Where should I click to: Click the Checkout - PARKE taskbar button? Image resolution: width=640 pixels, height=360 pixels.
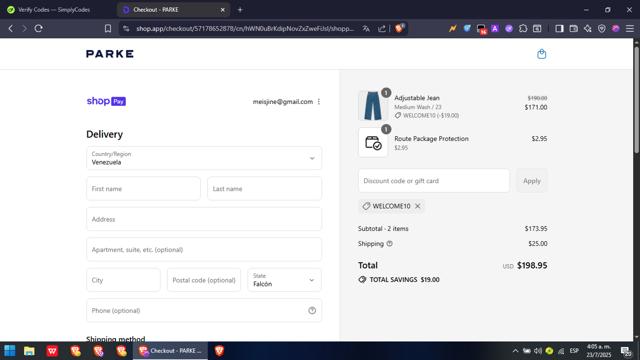[x=170, y=351]
